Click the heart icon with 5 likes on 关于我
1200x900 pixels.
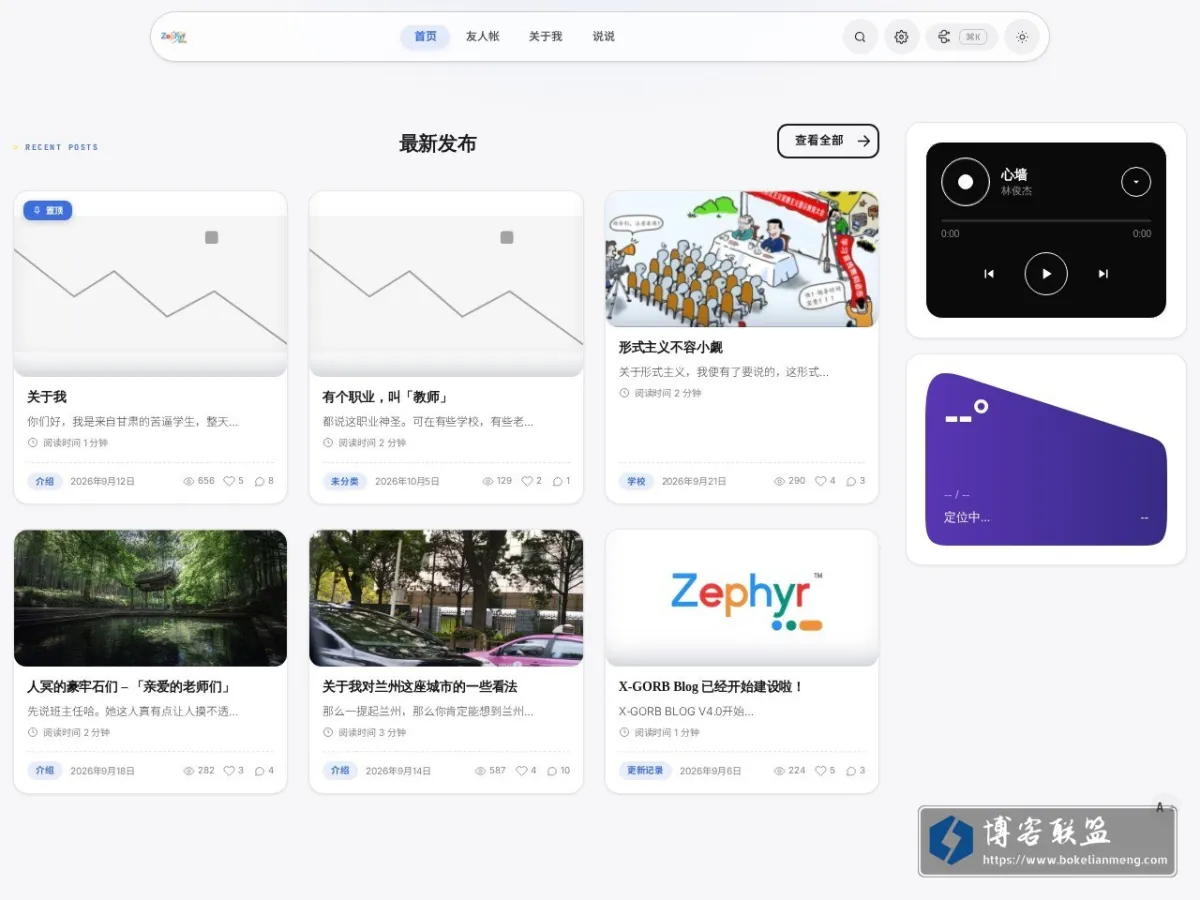click(x=228, y=481)
